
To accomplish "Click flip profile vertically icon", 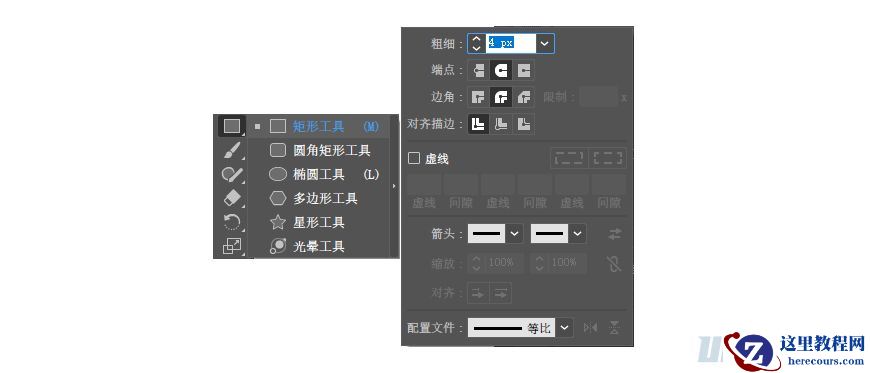I will pyautogui.click(x=614, y=327).
